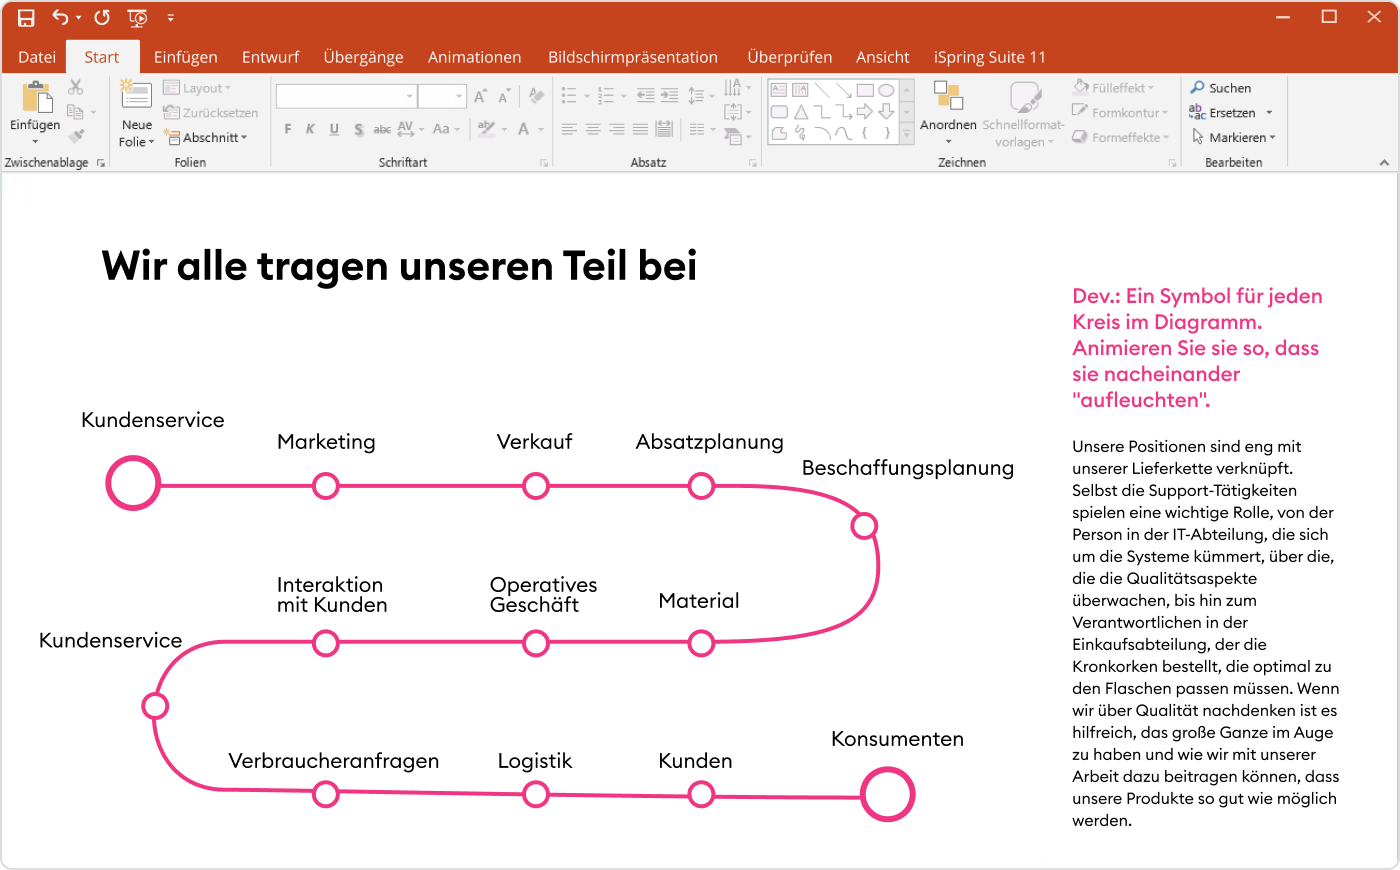This screenshot has height=870, width=1400.
Task: Toggle bold (F) formatting
Action: (x=288, y=129)
